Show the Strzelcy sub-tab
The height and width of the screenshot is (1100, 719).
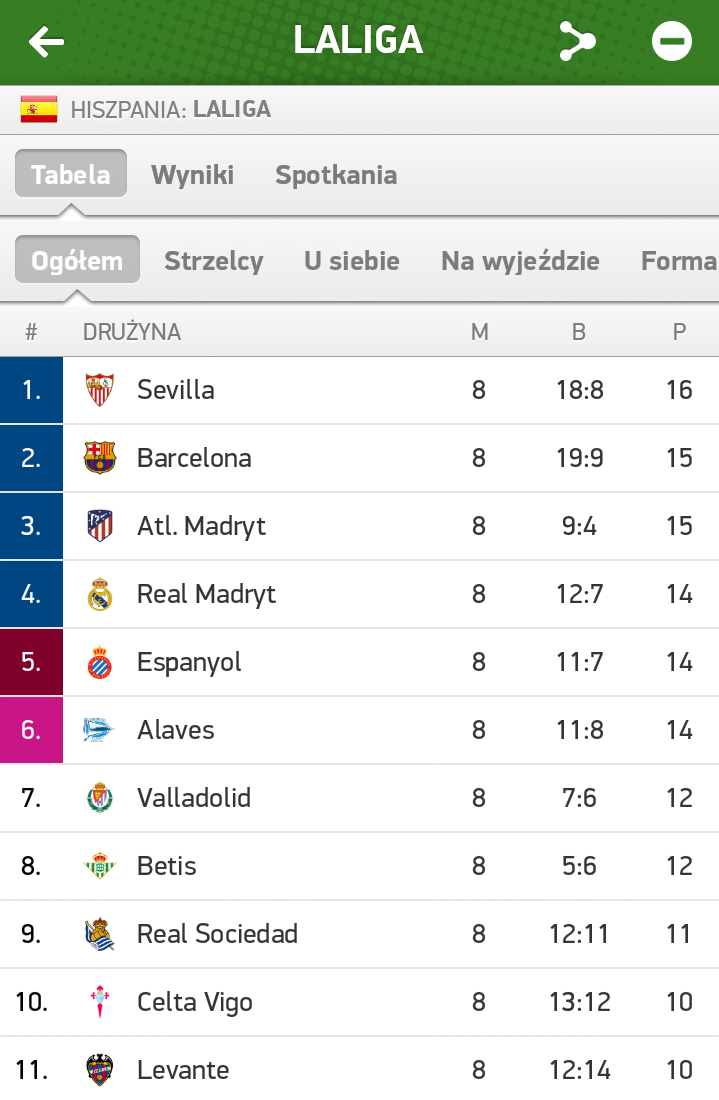(x=214, y=261)
